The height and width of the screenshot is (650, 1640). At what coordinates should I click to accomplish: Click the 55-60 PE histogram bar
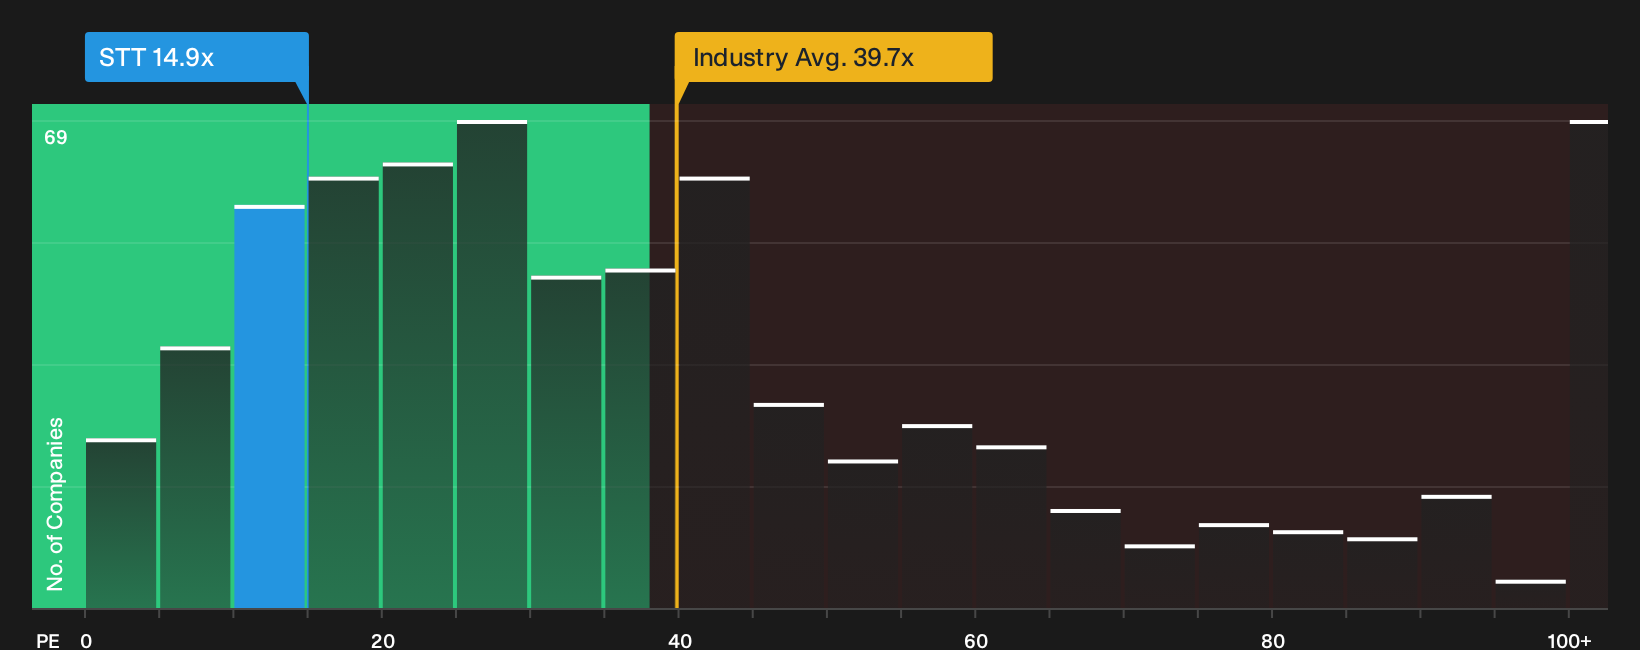pyautogui.click(x=937, y=516)
